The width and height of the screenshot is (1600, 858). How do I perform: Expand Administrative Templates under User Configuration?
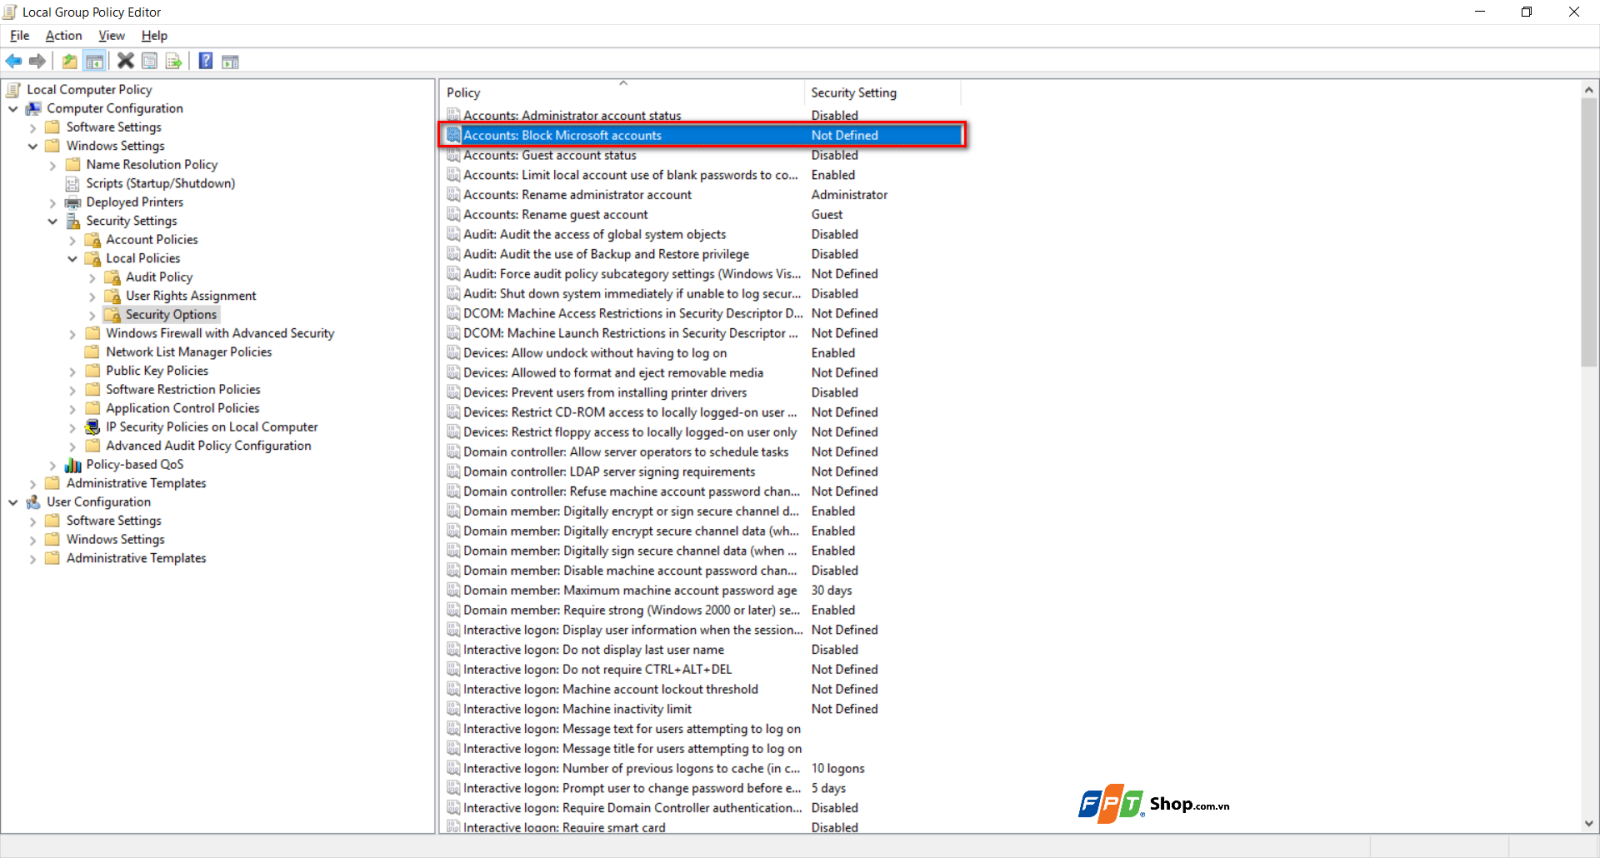click(33, 559)
